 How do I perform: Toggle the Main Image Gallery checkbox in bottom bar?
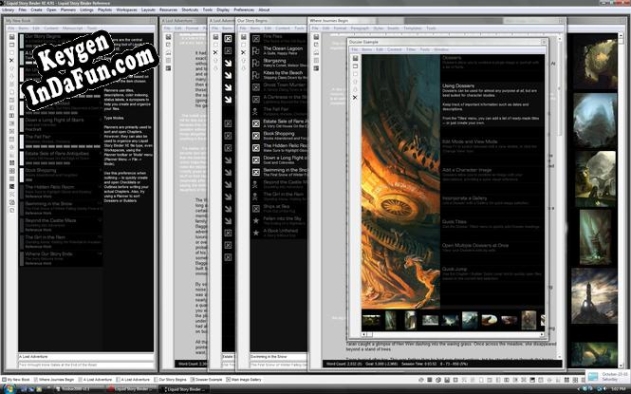(x=228, y=380)
